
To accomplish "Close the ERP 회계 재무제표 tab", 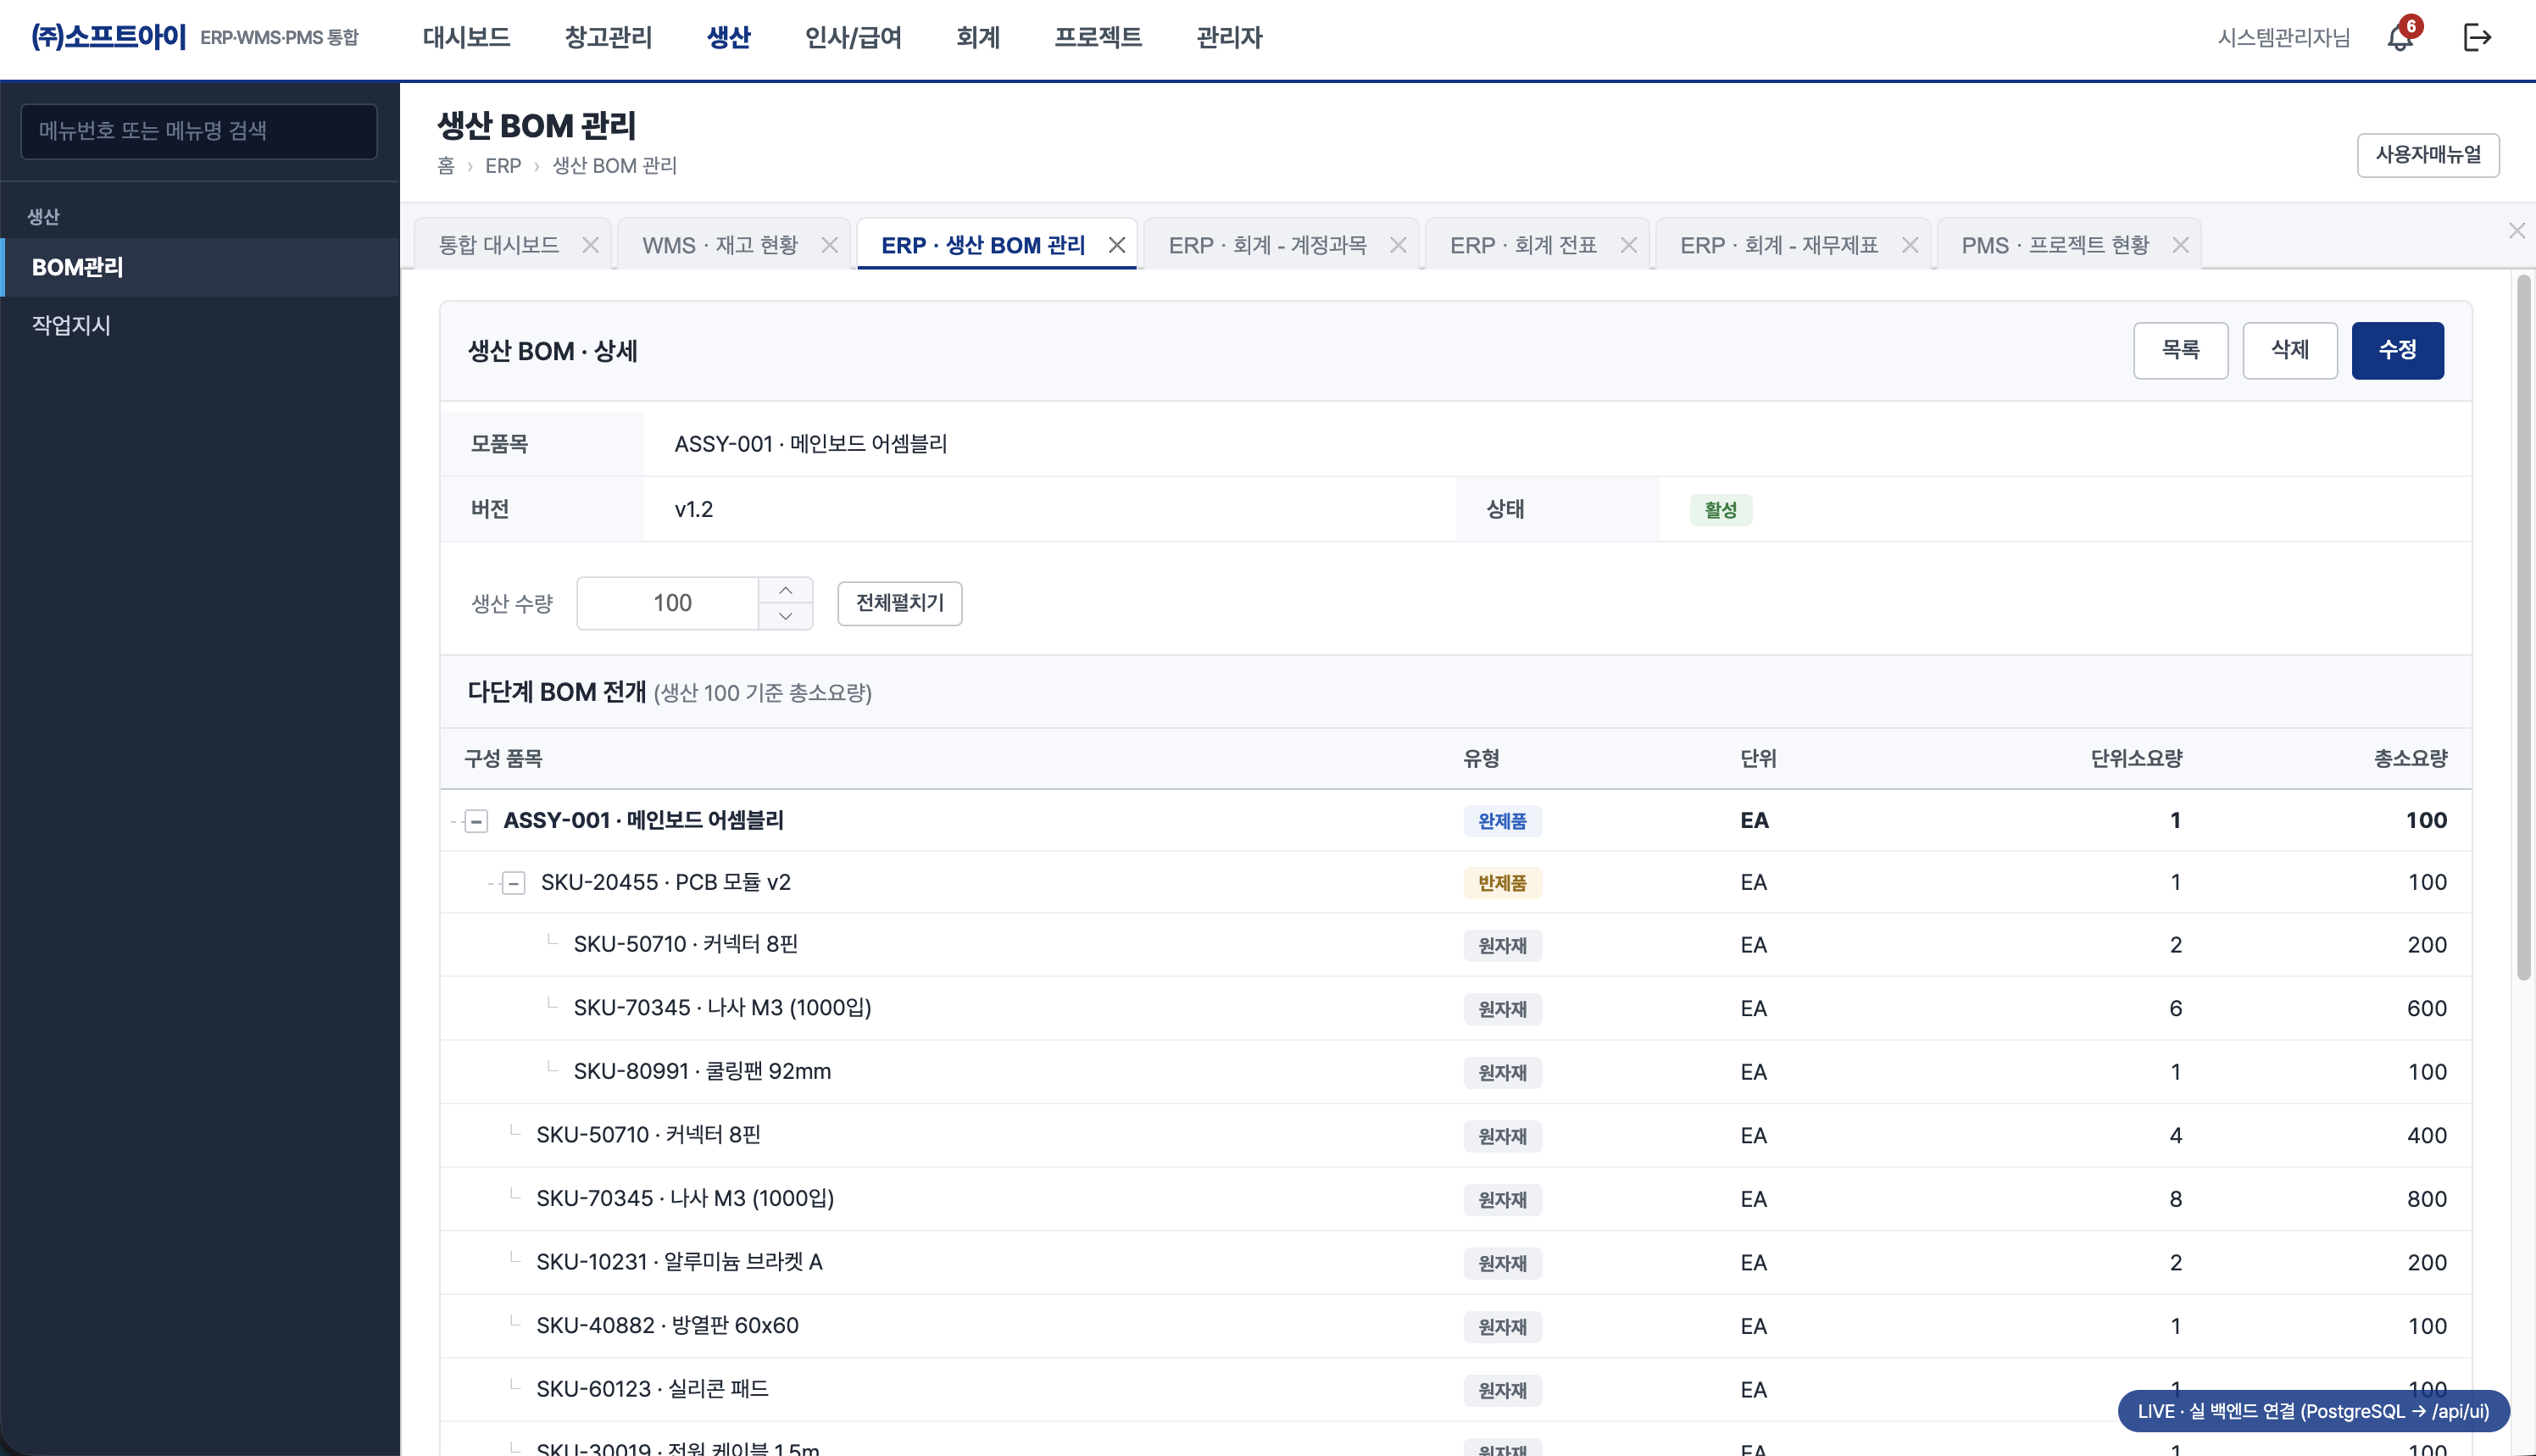I will click(1910, 245).
